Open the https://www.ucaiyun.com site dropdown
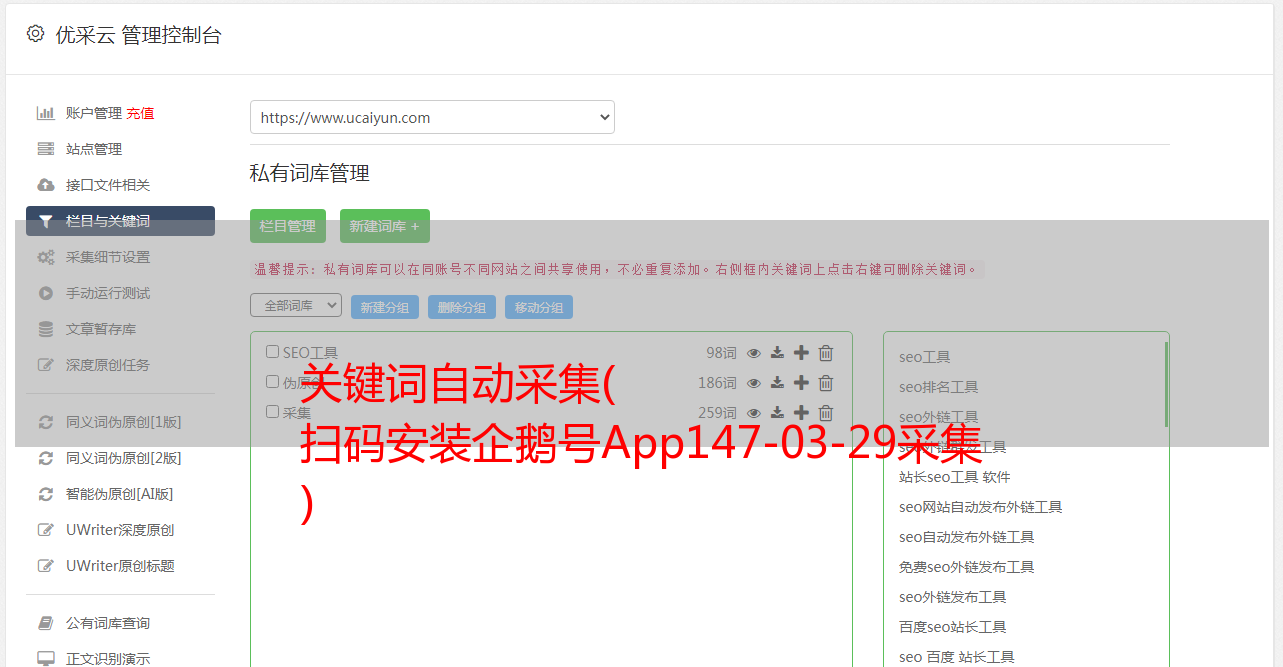 point(432,117)
